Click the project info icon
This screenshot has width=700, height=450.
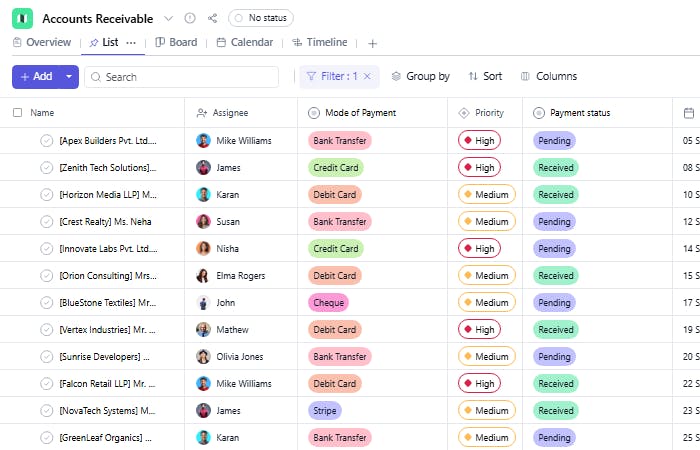(190, 18)
